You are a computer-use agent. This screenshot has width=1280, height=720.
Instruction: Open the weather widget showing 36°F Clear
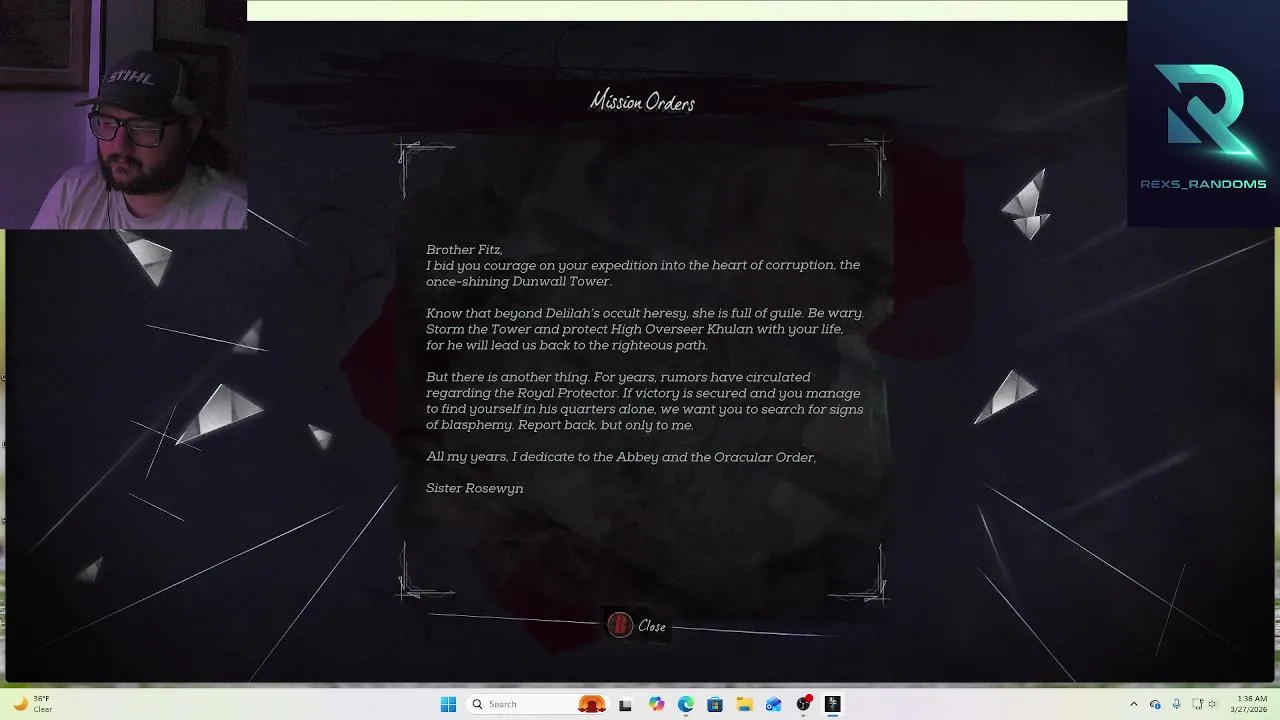[32, 704]
